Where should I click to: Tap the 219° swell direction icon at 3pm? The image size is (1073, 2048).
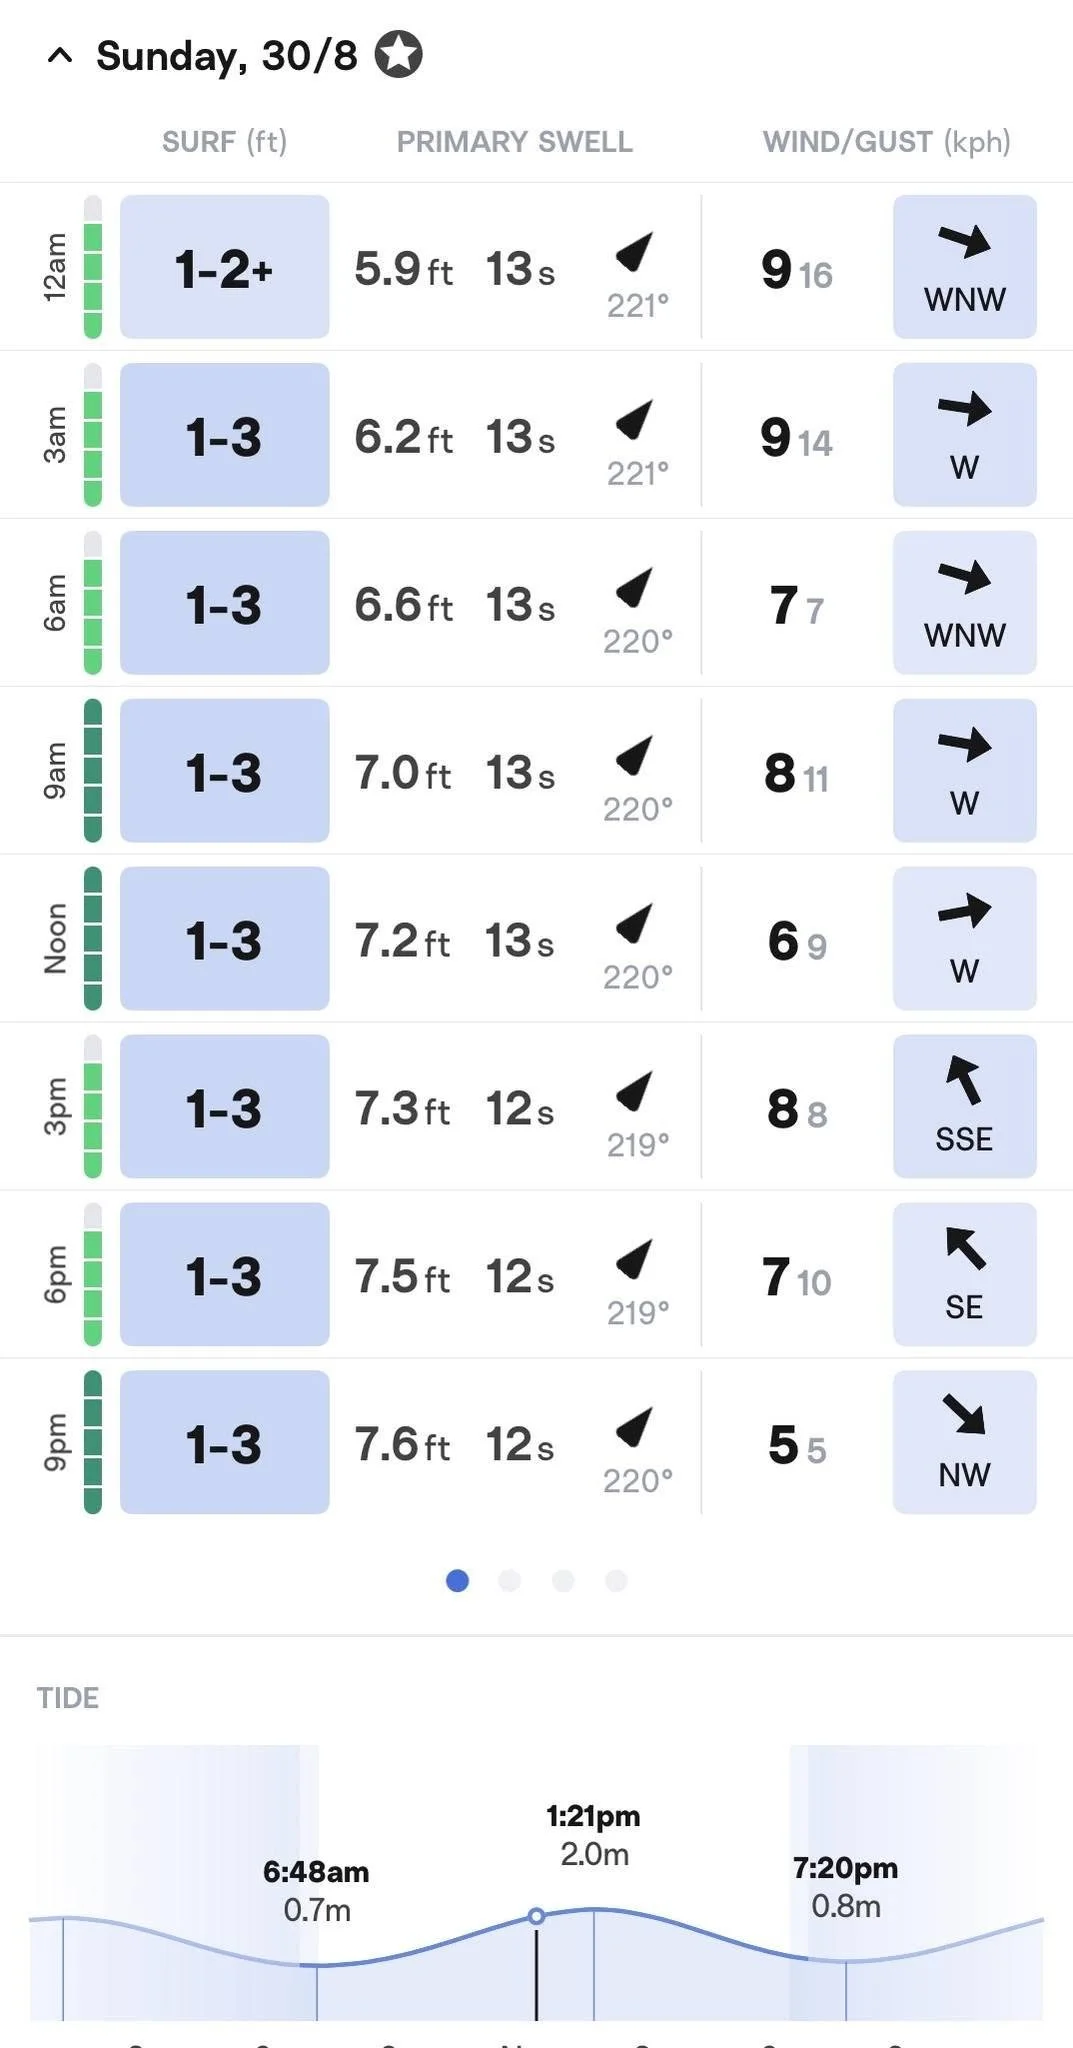635,1092
